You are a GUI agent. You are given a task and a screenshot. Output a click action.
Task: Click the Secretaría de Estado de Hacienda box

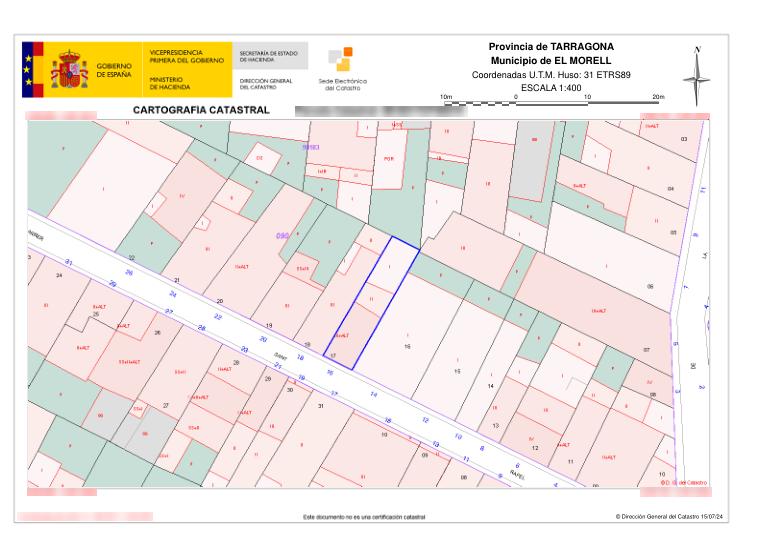point(269,56)
